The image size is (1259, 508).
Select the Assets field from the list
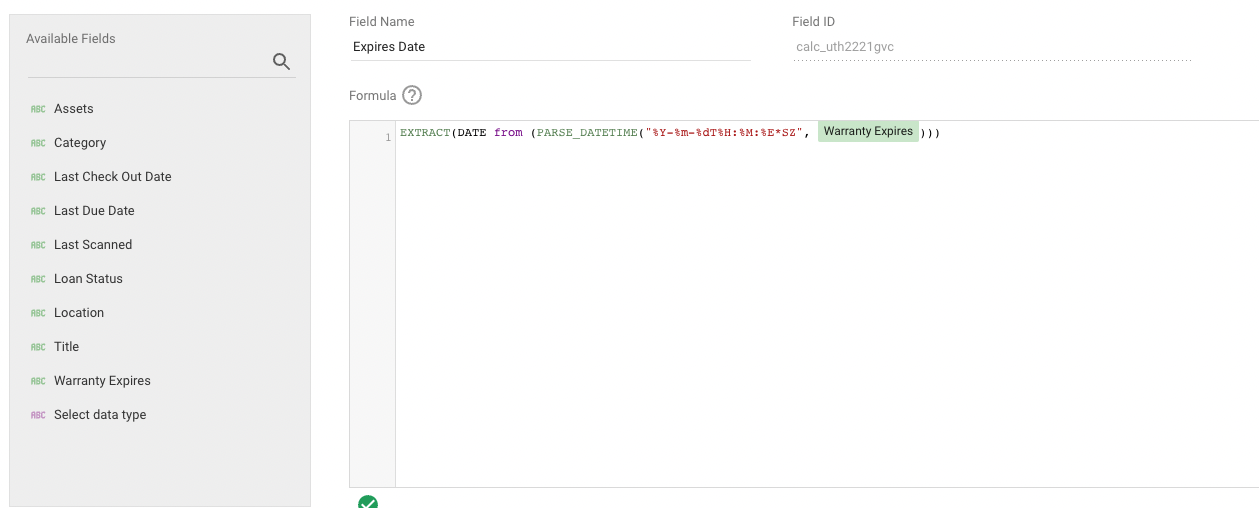tap(74, 109)
